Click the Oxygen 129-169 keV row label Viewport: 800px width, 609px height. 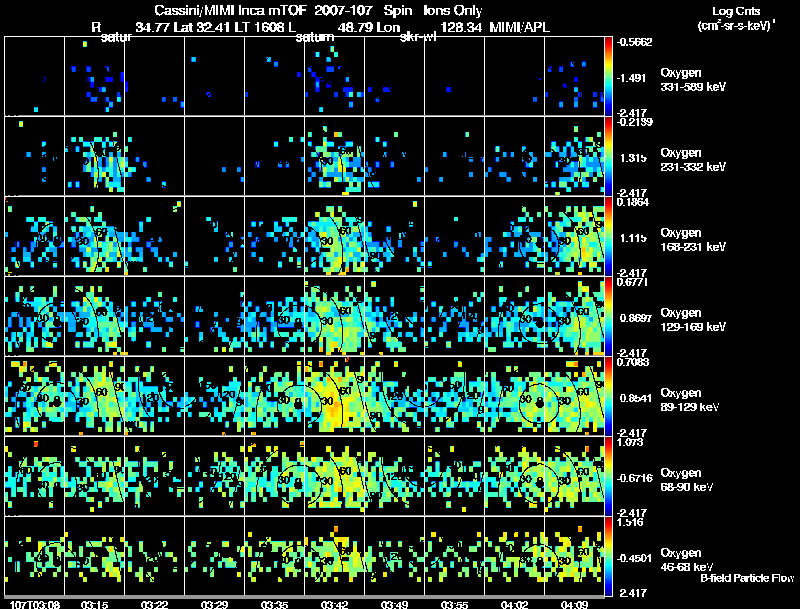coord(693,320)
